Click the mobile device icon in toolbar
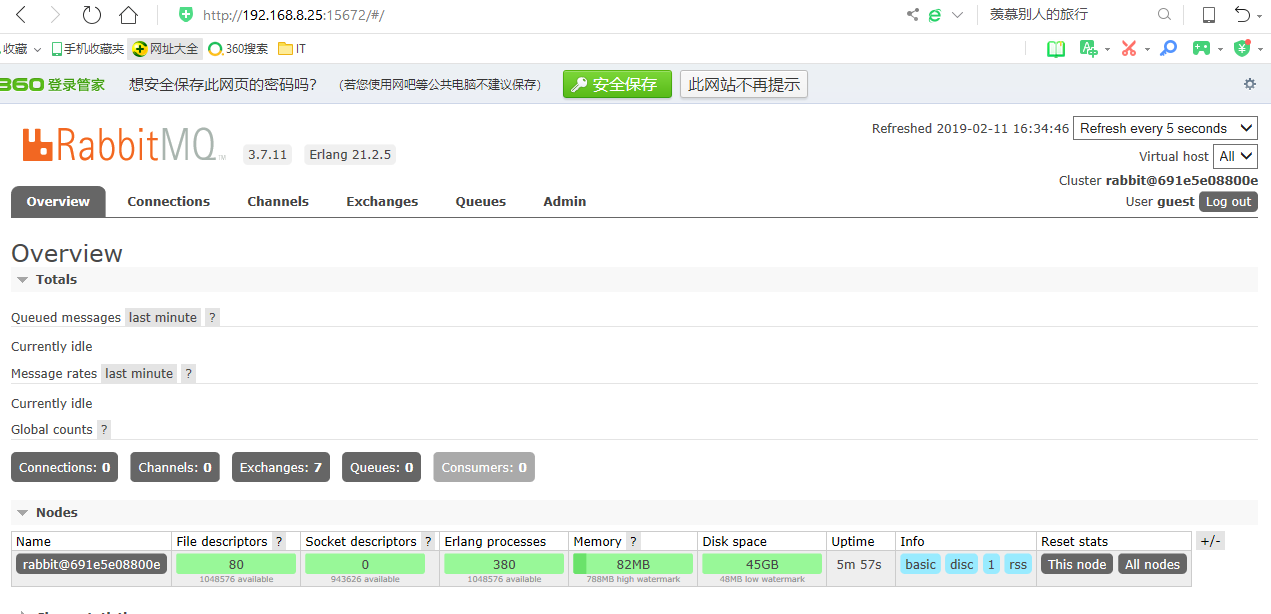1271x614 pixels. [1209, 15]
